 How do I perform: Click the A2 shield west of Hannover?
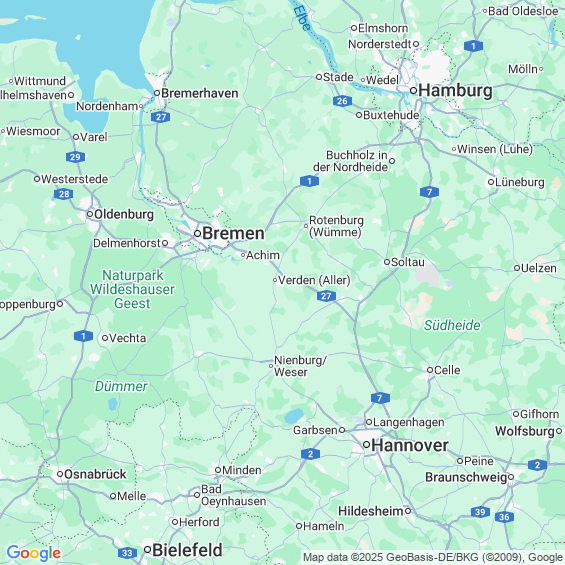[x=311, y=454]
